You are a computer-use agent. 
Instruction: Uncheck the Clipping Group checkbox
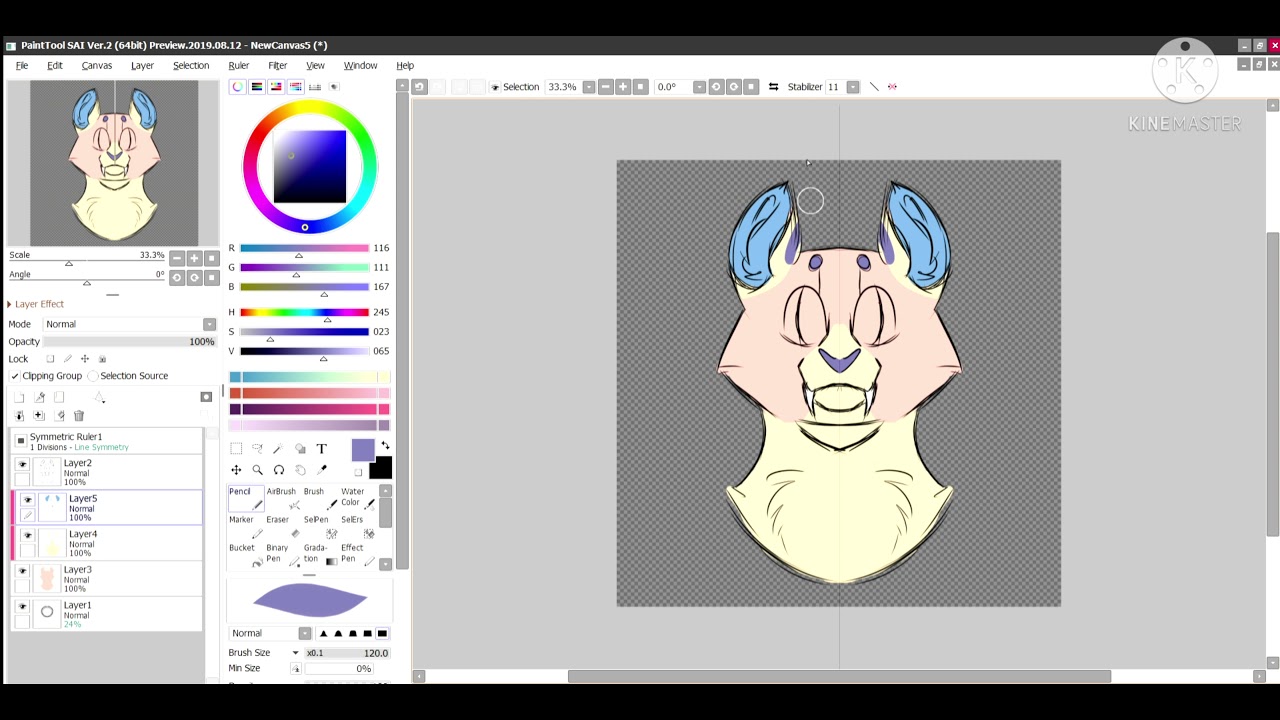(x=15, y=376)
